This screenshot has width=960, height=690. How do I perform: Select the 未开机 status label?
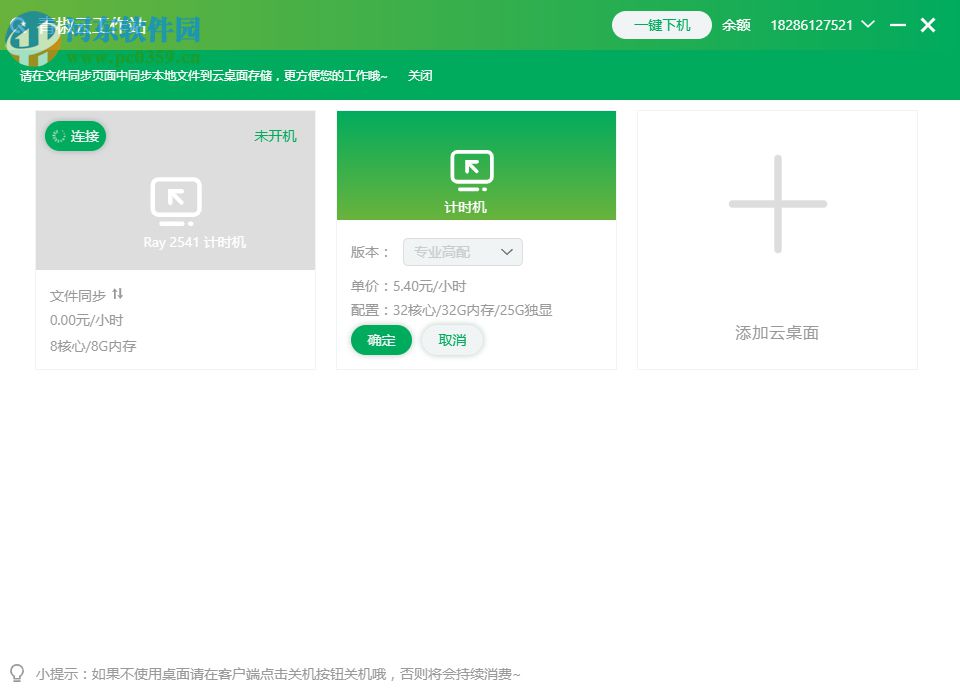(x=275, y=136)
